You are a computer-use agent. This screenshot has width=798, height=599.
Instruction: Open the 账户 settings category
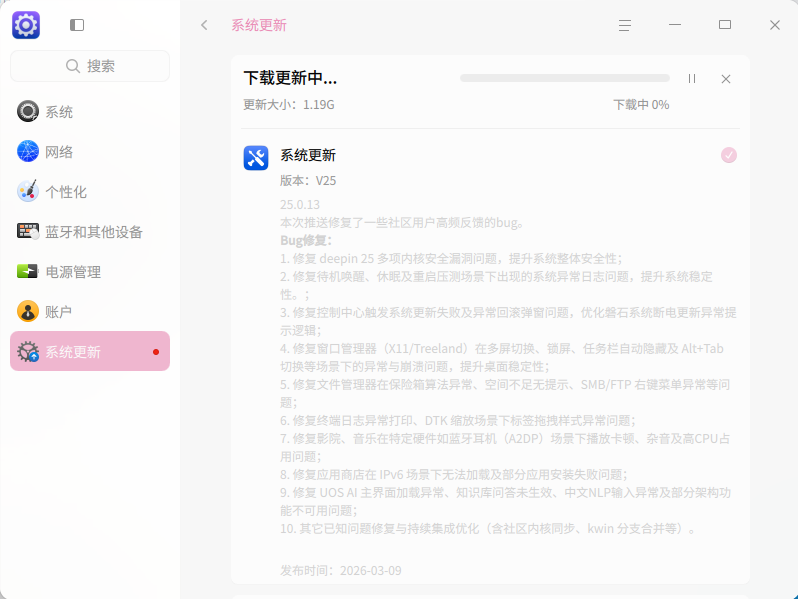coord(90,311)
